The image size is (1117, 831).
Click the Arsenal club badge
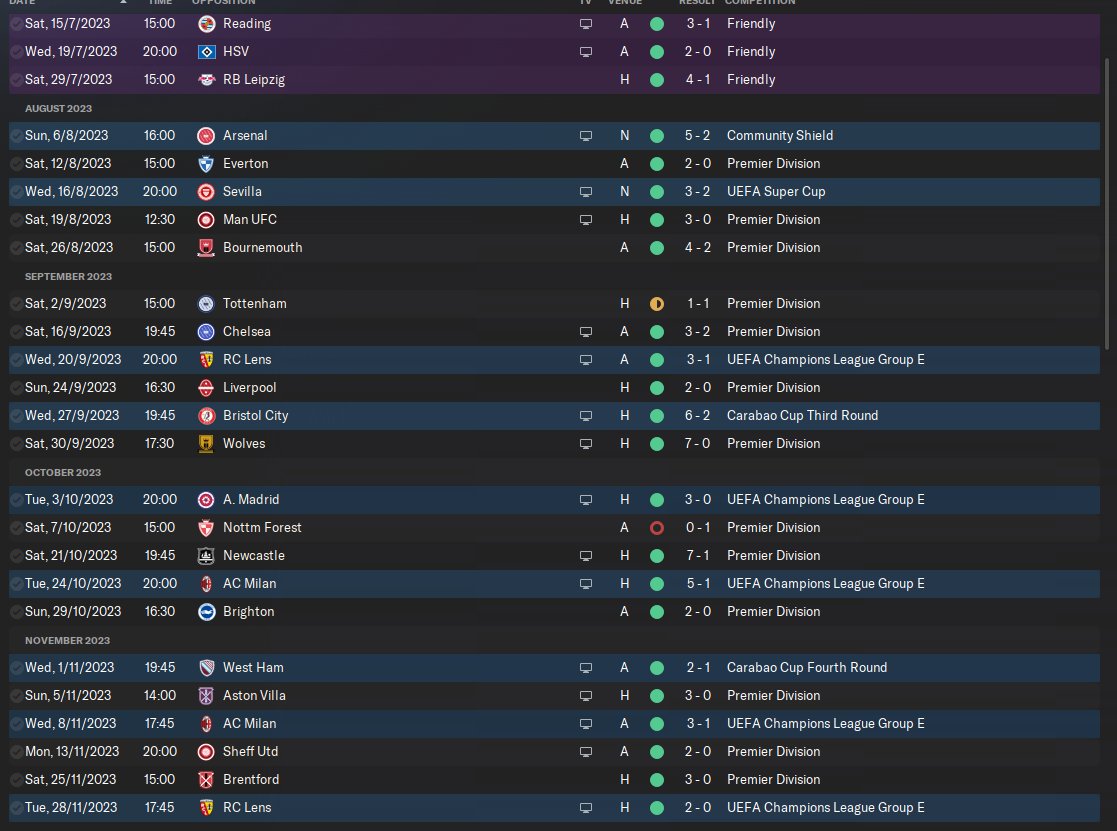[206, 135]
